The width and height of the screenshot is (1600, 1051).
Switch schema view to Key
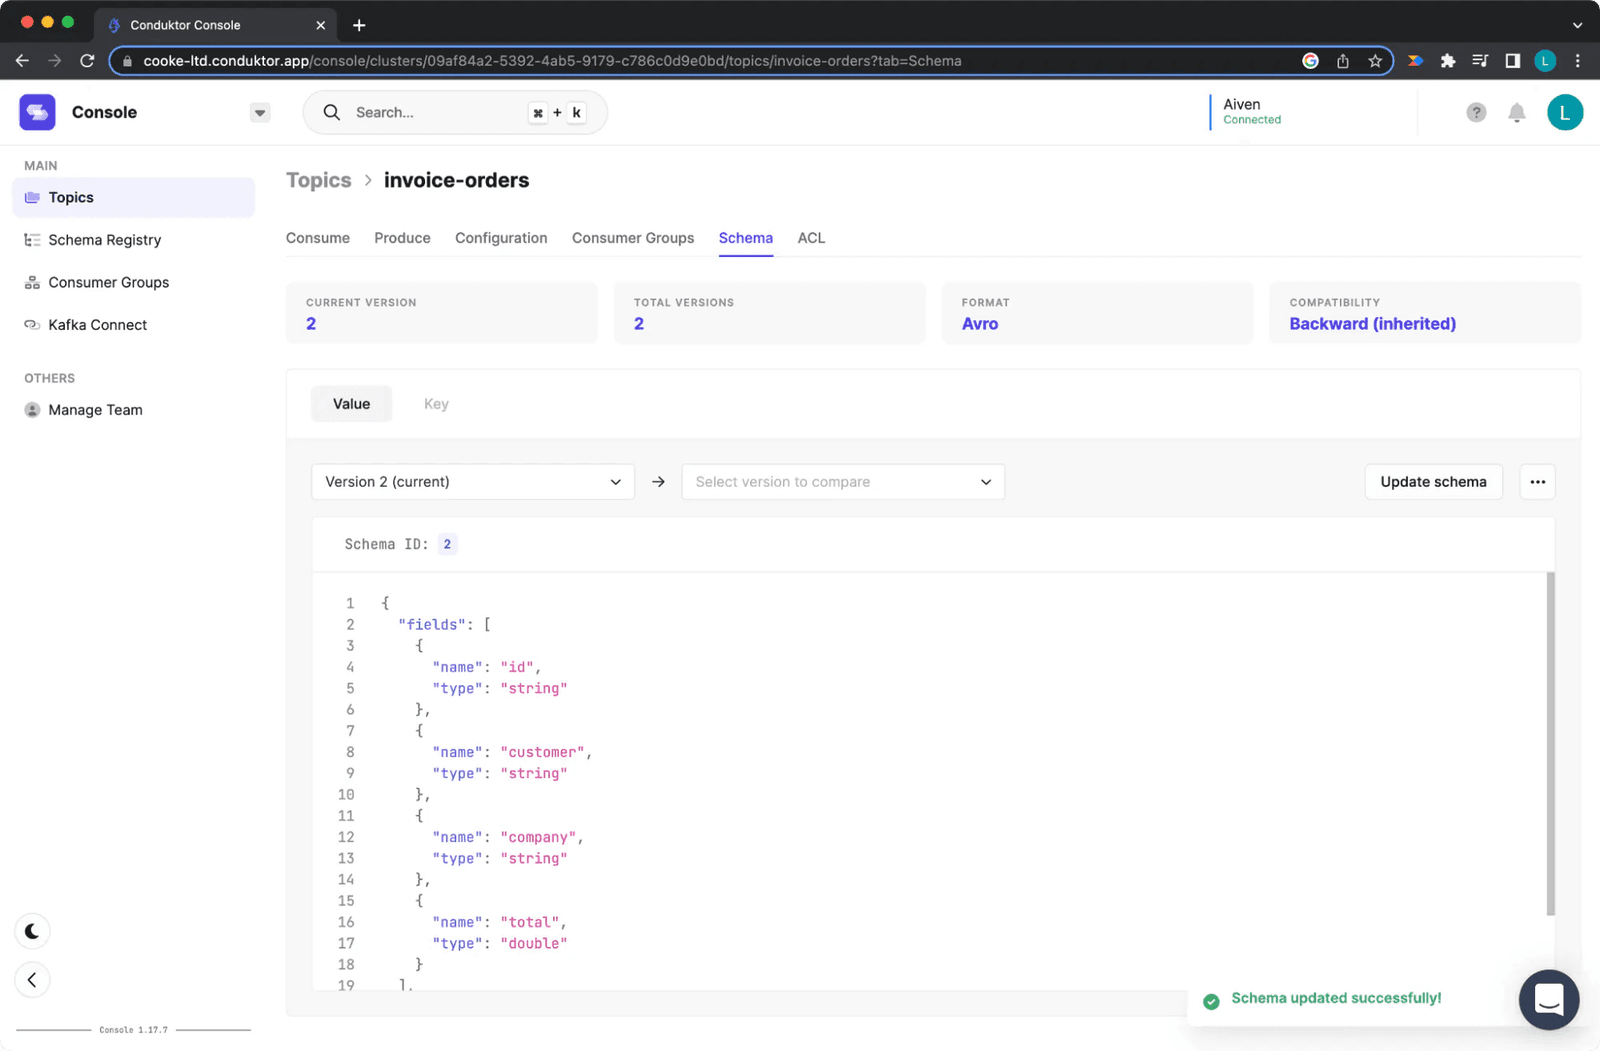click(x=436, y=404)
